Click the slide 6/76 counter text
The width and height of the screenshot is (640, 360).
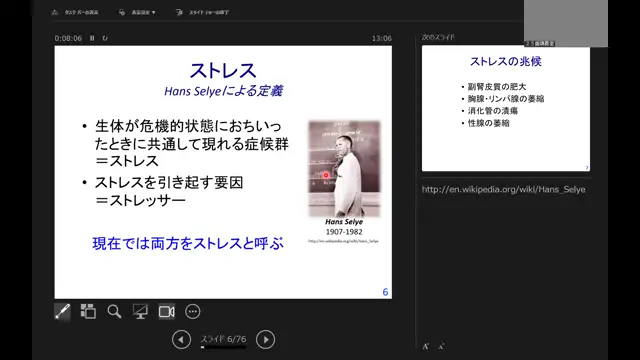tap(223, 339)
